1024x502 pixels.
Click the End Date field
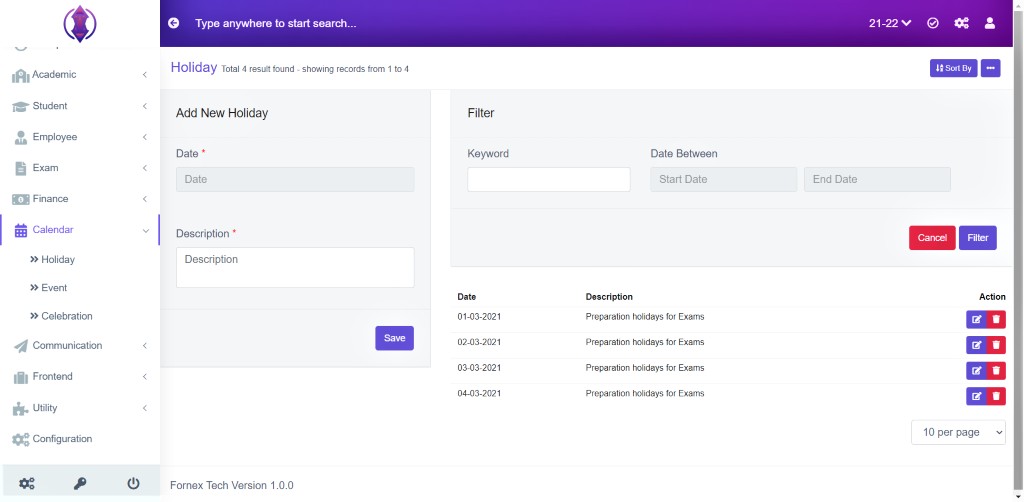(x=877, y=180)
